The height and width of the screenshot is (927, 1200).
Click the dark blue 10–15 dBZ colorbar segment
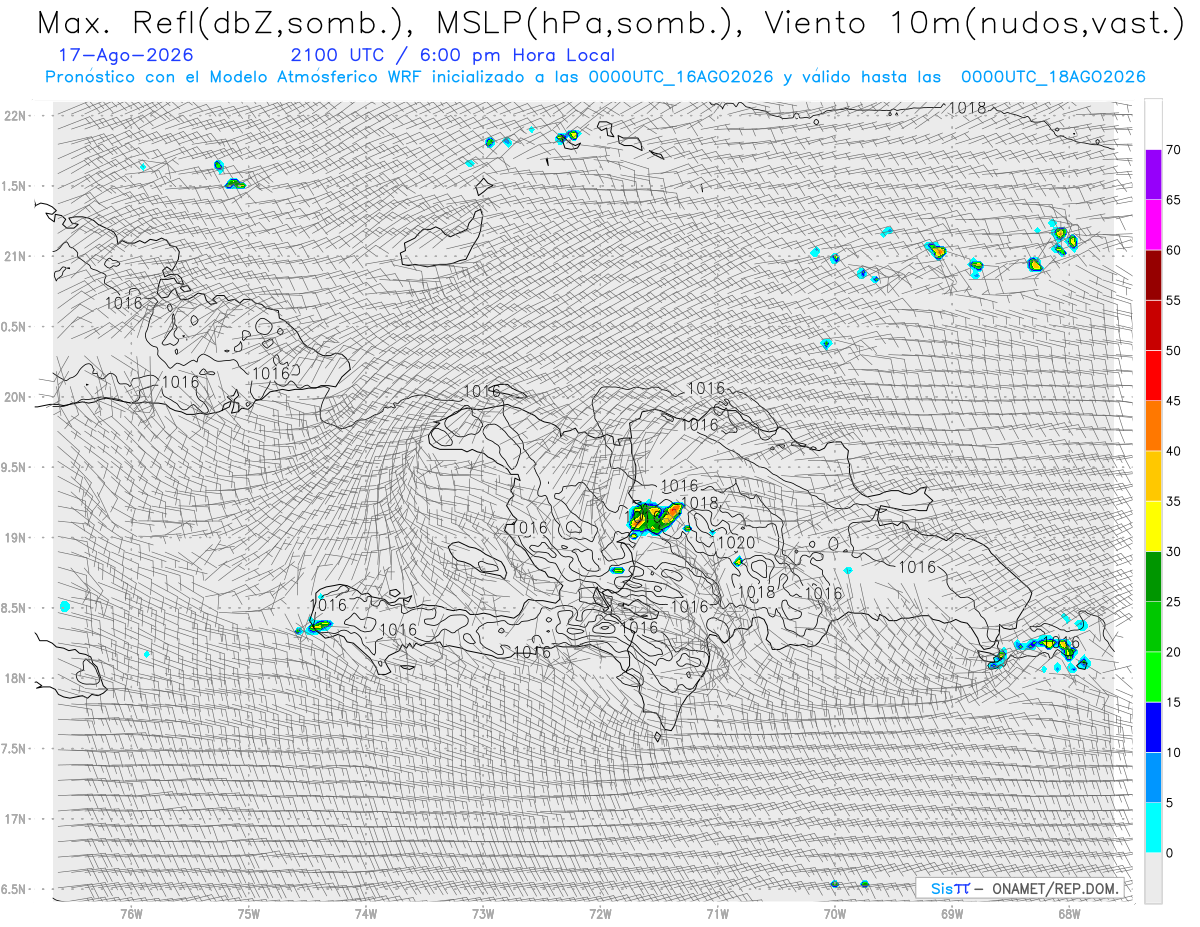tap(1153, 727)
